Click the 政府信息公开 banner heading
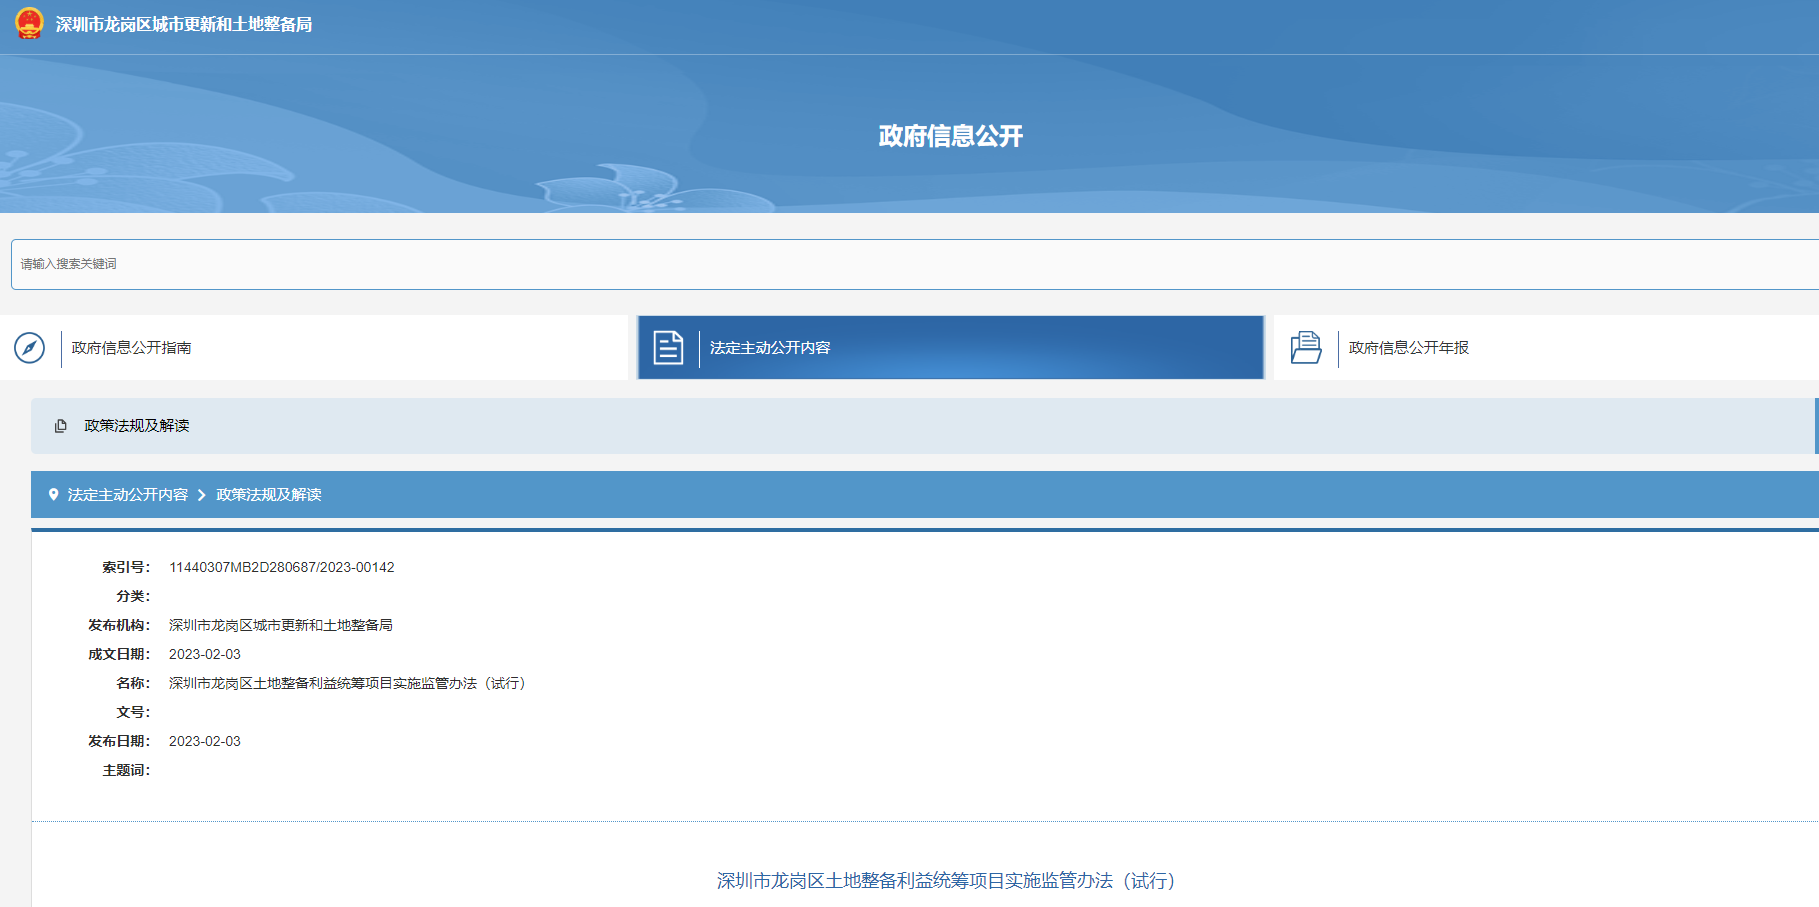Screen dimensions: 1819x907 [950, 136]
